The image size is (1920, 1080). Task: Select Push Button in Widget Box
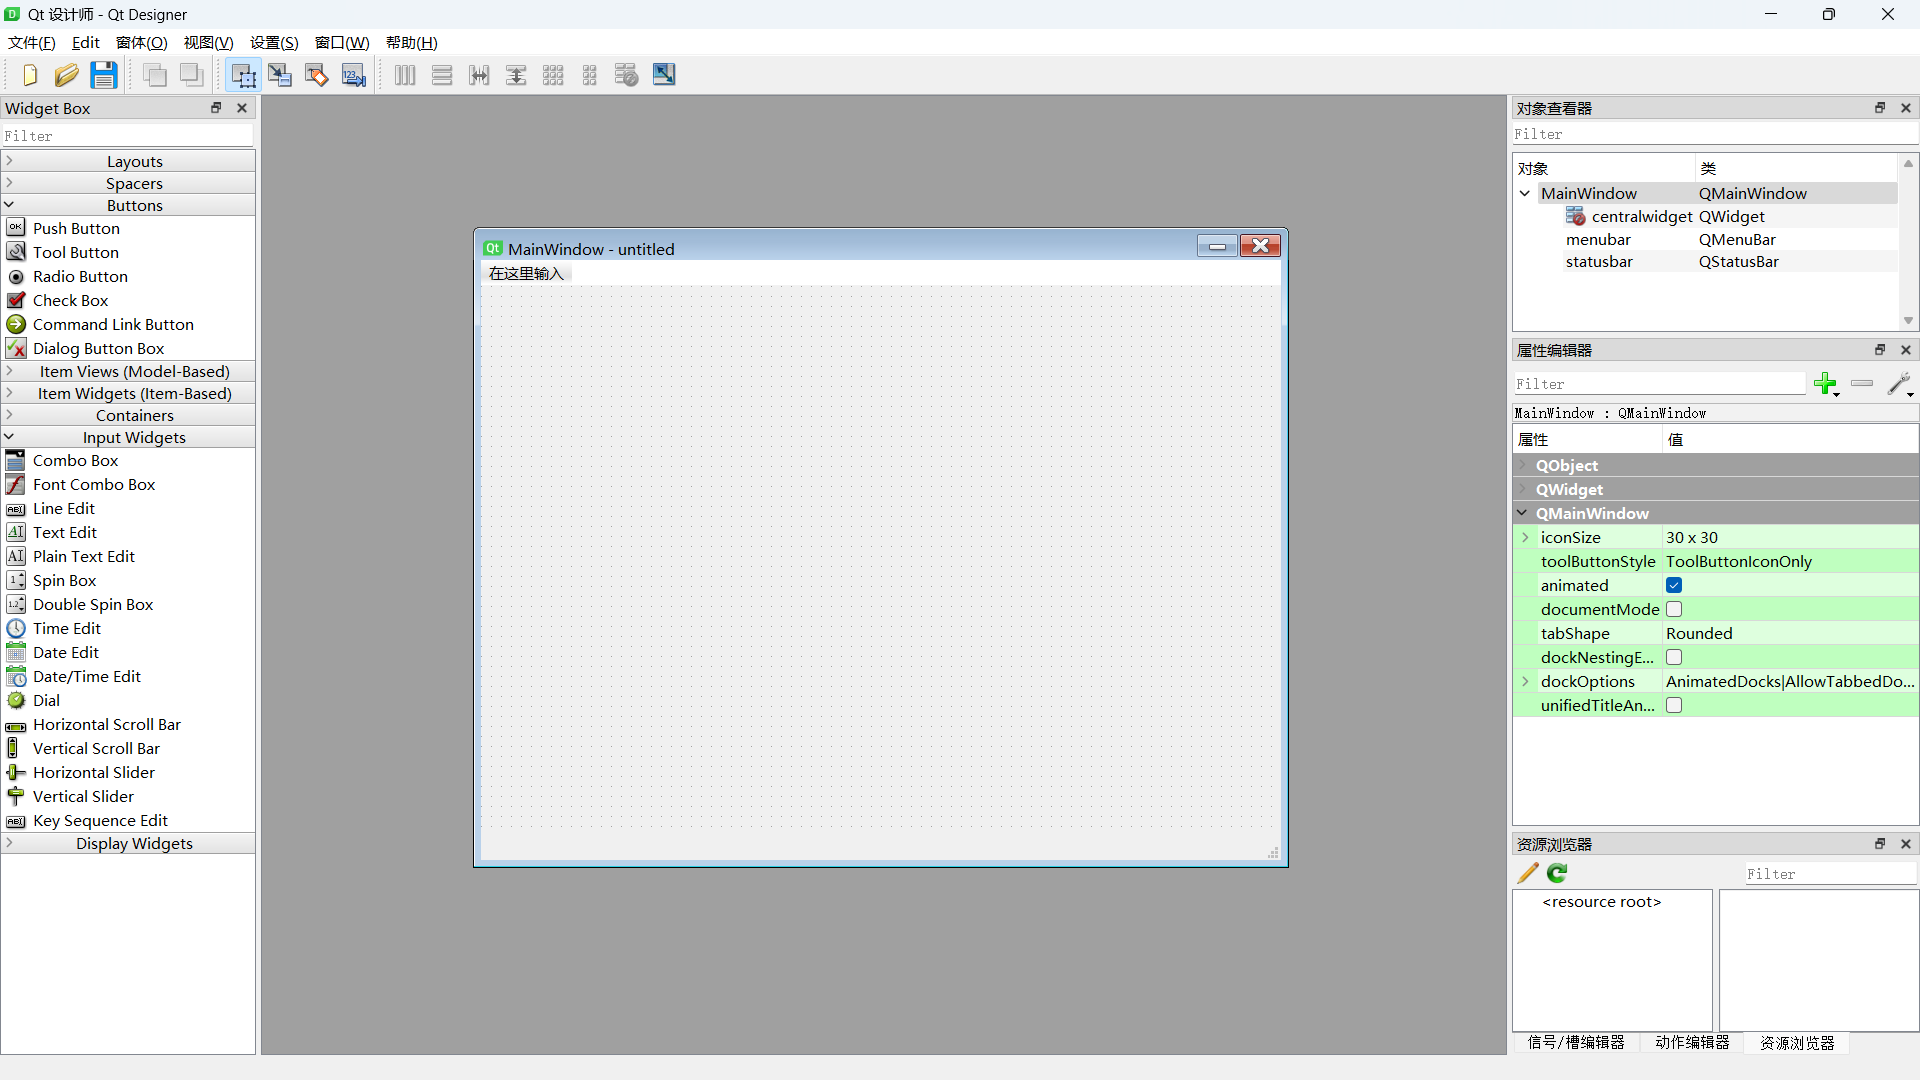point(76,228)
